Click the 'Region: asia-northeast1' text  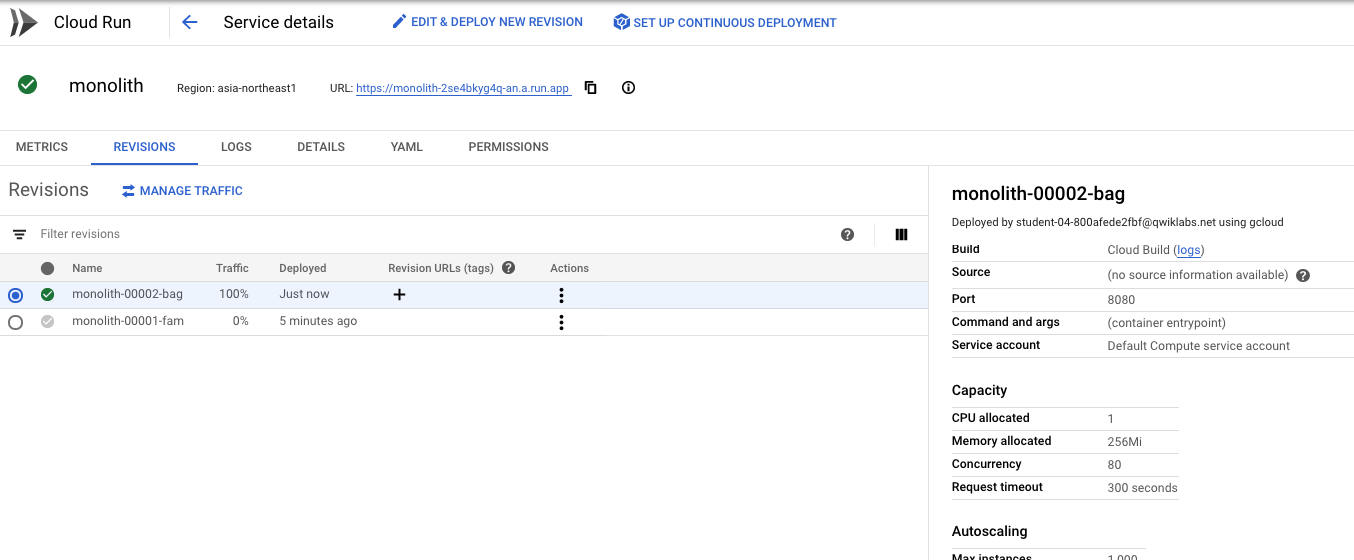click(x=237, y=88)
